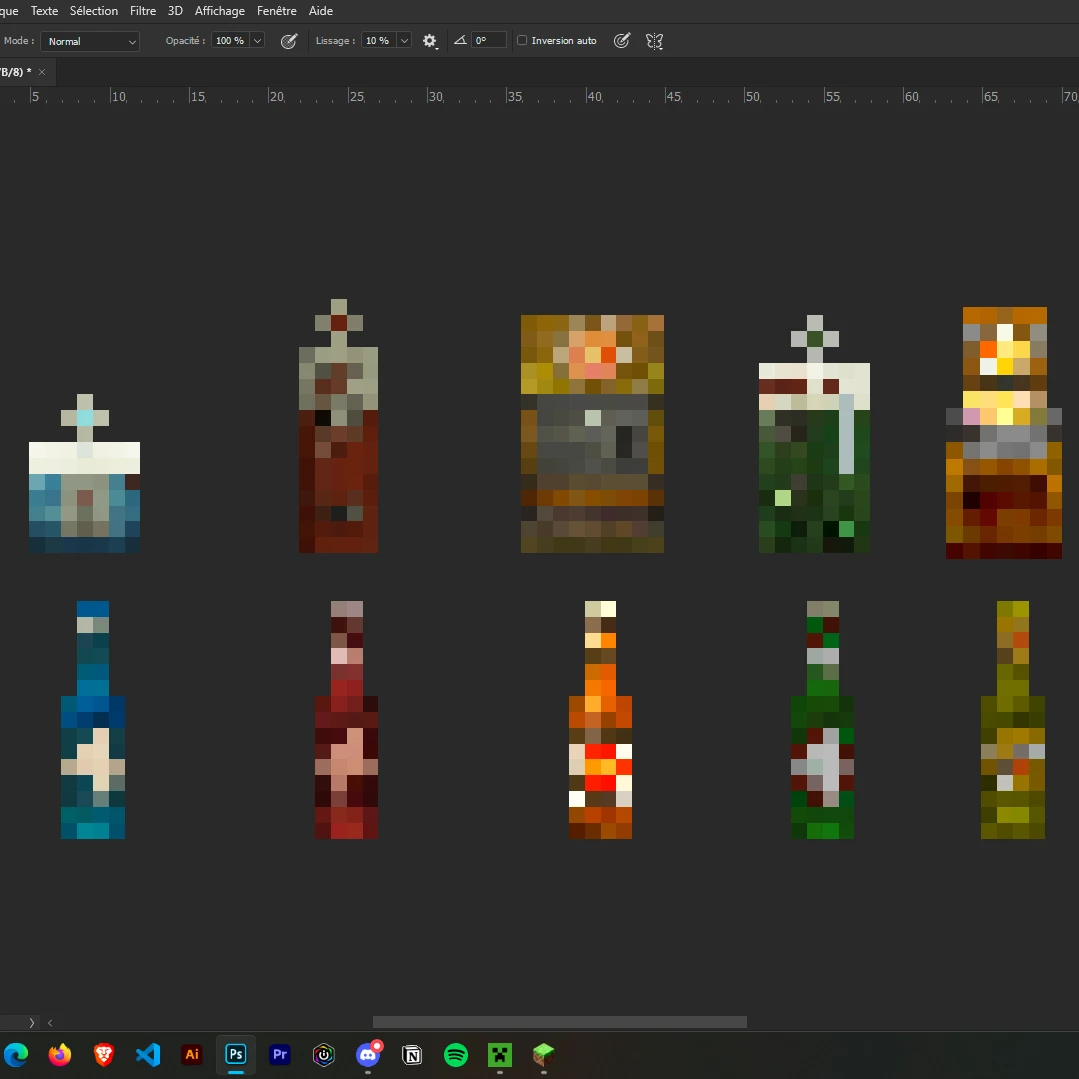Open the Sélection menu
The height and width of the screenshot is (1079, 1079).
pyautogui.click(x=94, y=11)
